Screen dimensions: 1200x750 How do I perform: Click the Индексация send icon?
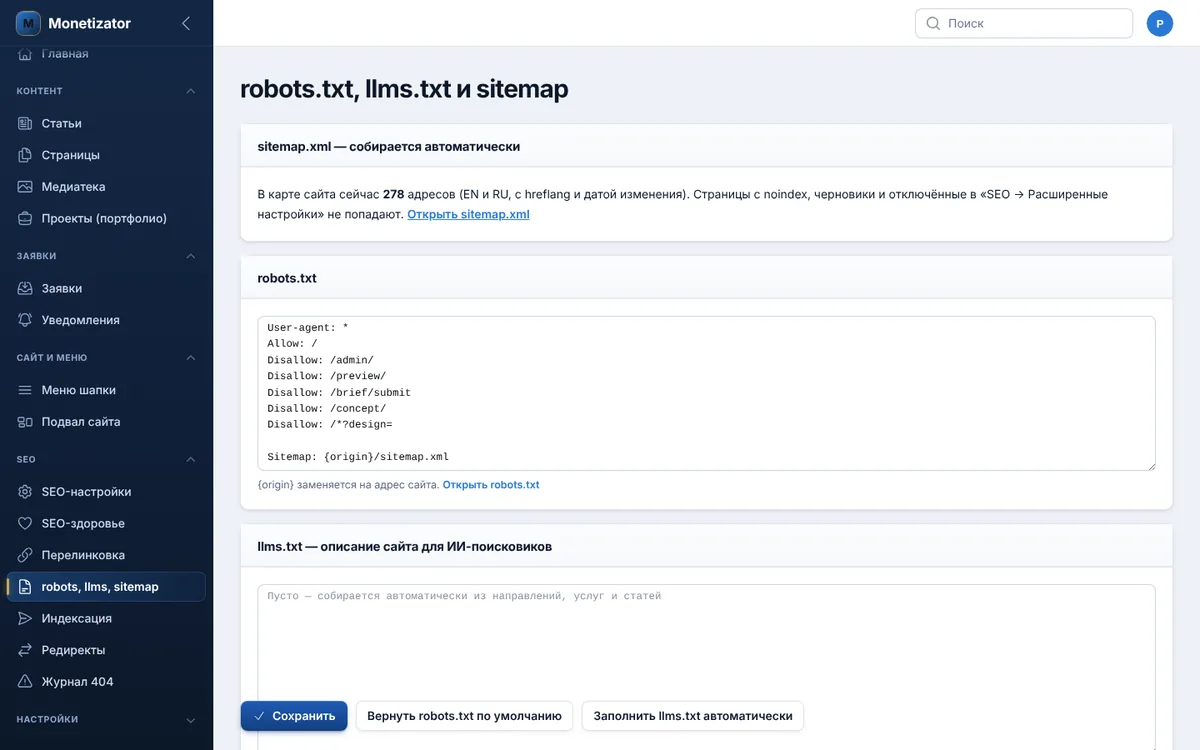[25, 618]
